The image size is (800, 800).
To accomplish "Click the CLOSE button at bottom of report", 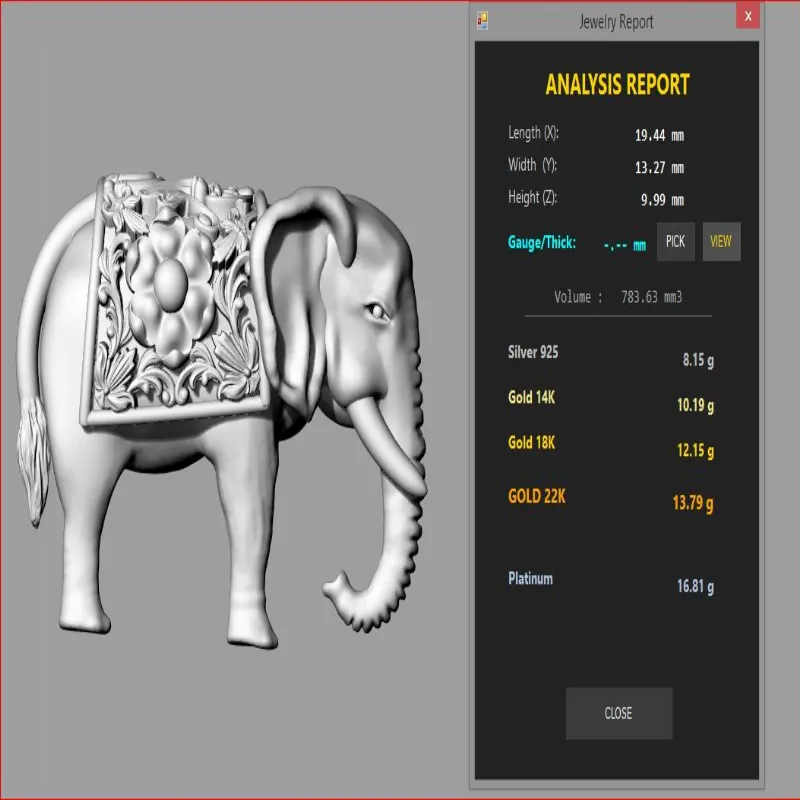I will pos(618,713).
